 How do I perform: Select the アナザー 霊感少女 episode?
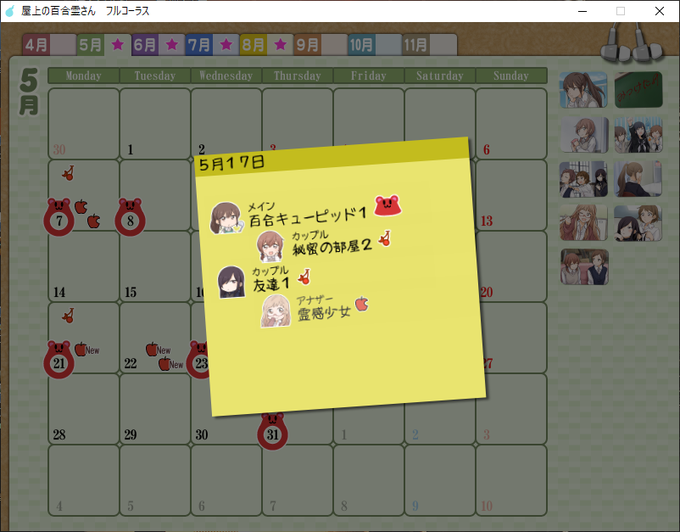pyautogui.click(x=315, y=310)
